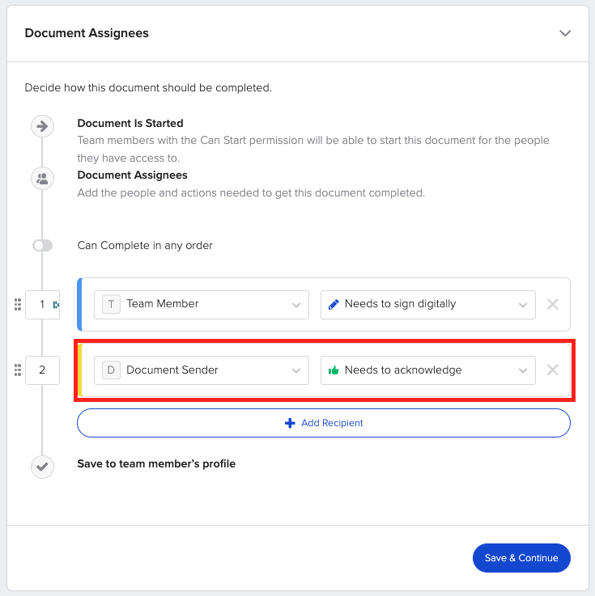595x596 pixels.
Task: Collapse the Document Assignees section chevron
Action: (x=565, y=33)
